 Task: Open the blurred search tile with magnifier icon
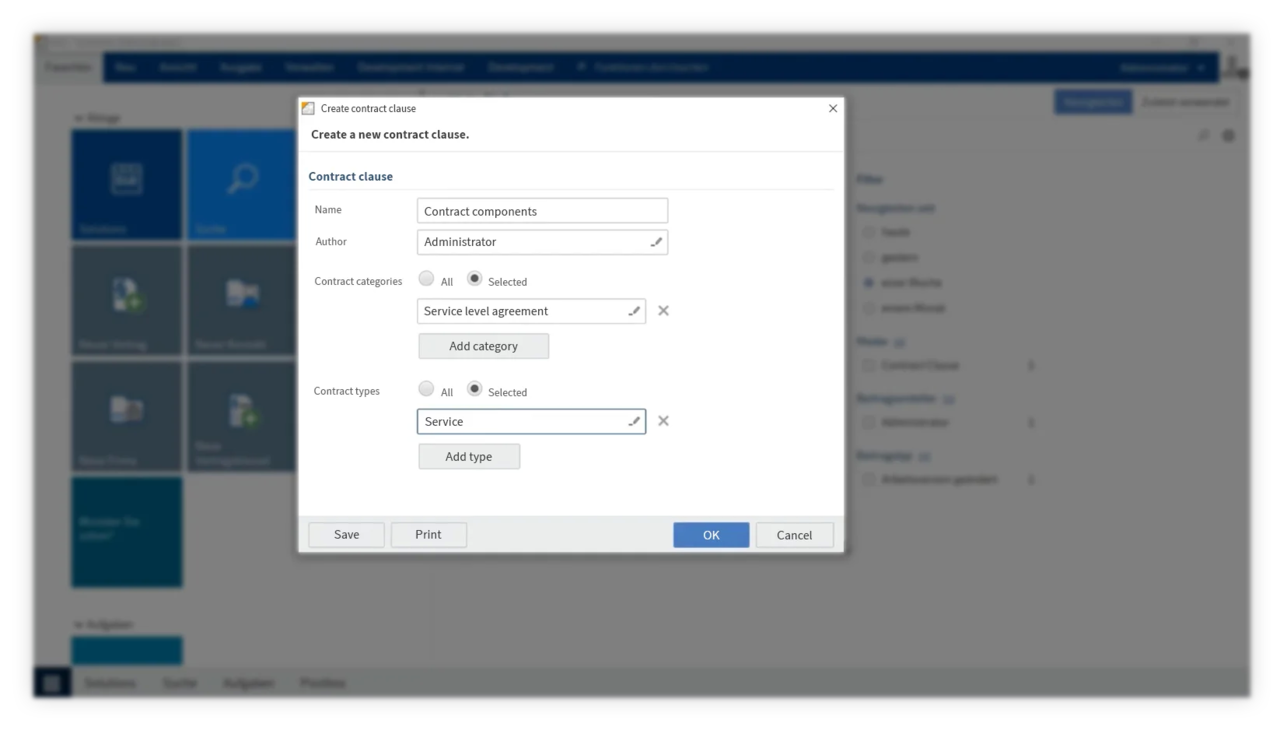(241, 184)
